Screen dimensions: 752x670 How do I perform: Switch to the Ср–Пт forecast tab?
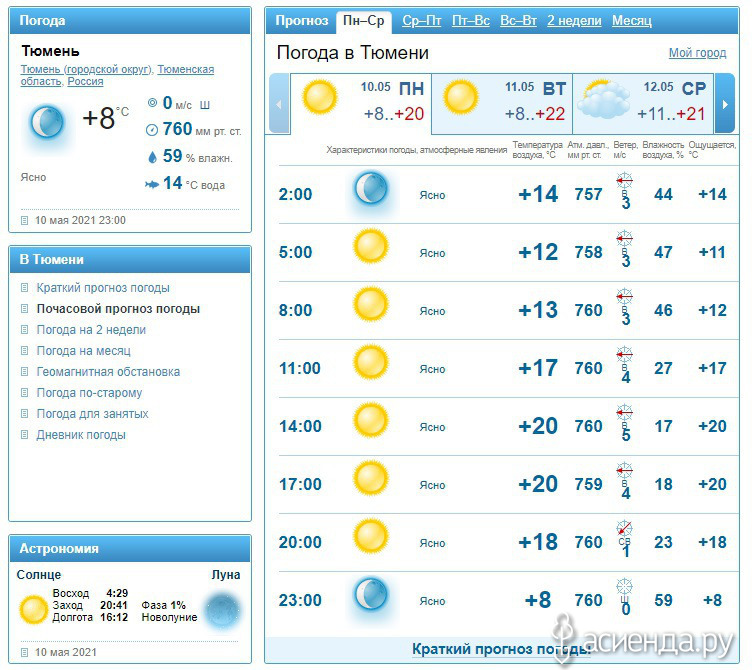click(422, 21)
